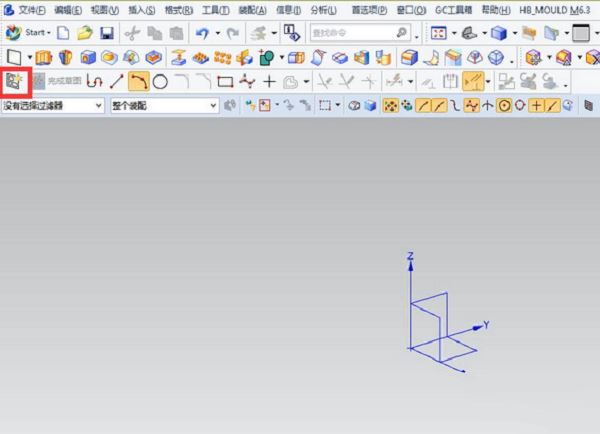Click the Paste icon

[x=176, y=33]
